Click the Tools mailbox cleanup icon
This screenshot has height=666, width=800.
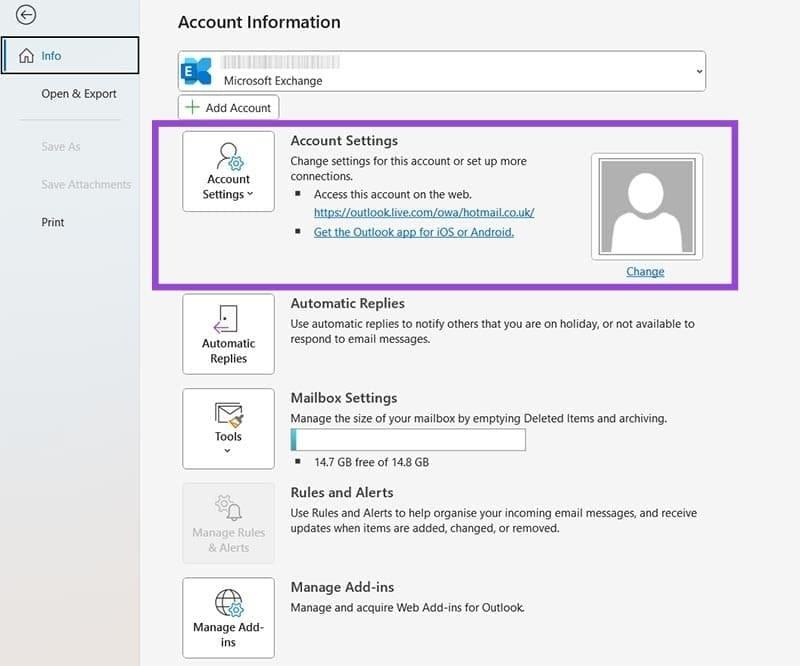click(228, 413)
